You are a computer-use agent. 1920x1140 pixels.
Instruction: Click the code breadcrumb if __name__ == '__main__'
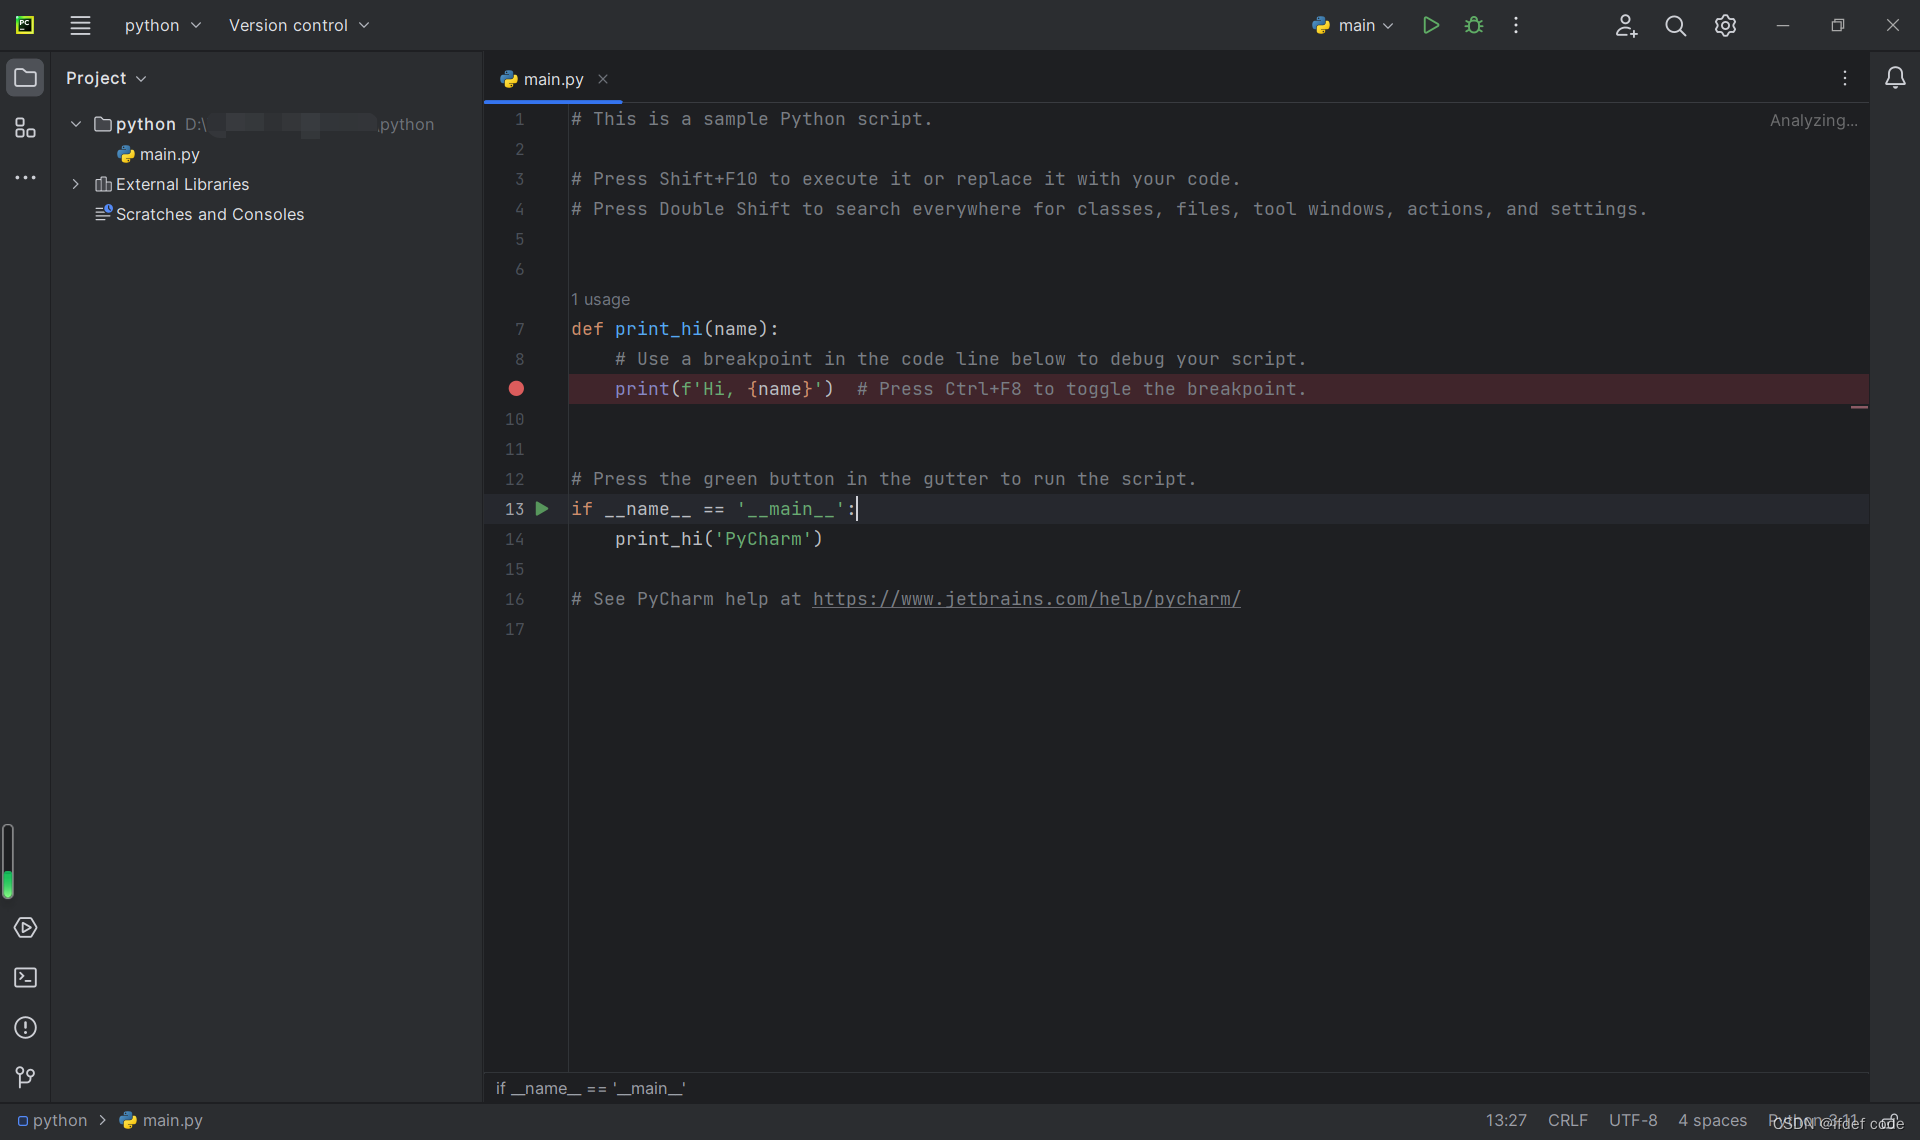point(590,1088)
